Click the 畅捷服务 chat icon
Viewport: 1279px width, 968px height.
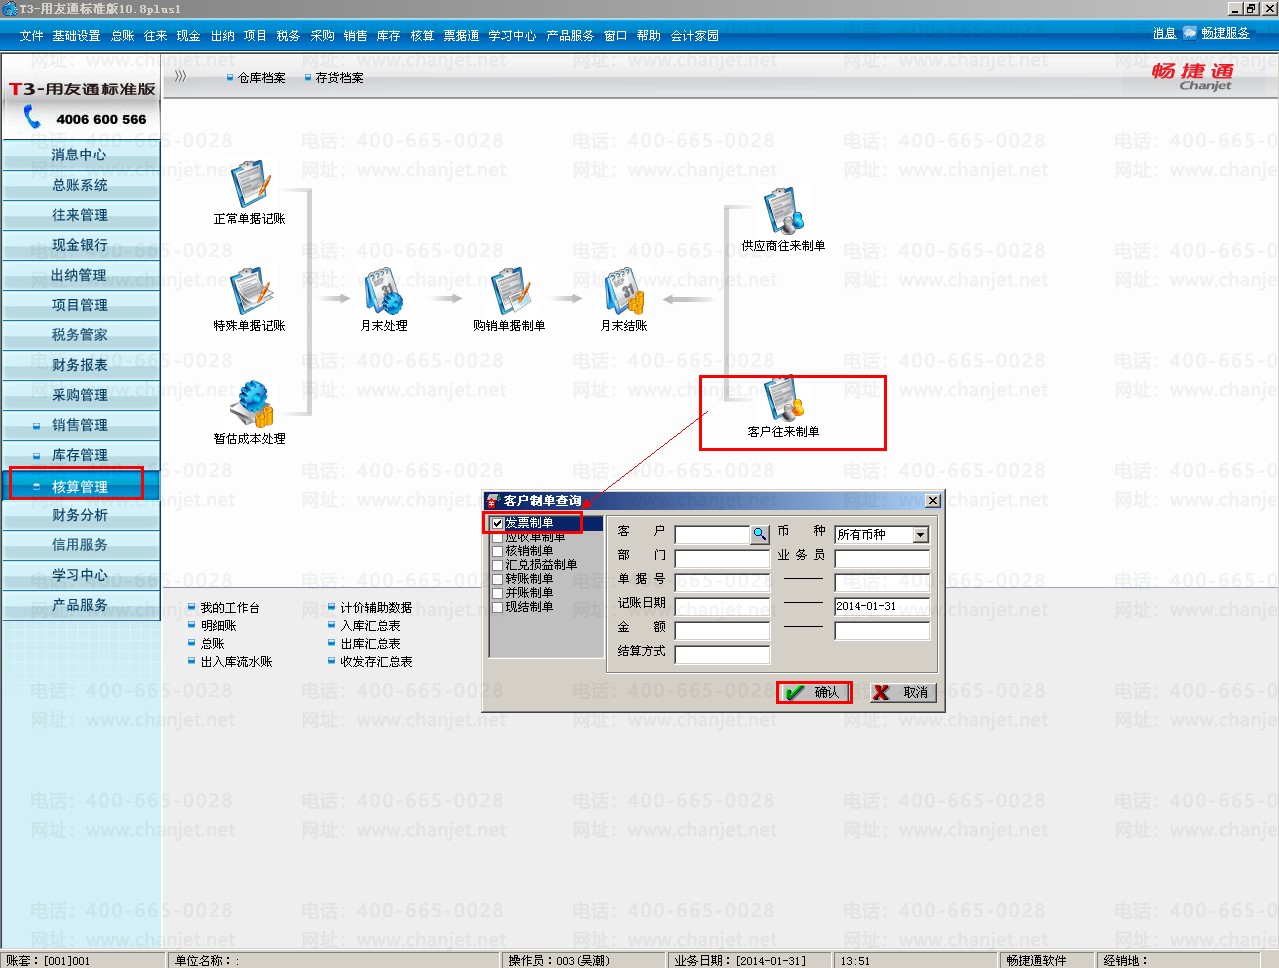click(x=1189, y=33)
